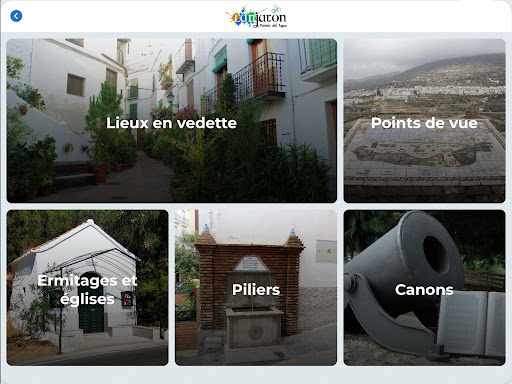
Task: Tap the cannon's barrel opening
Action: 435,254
